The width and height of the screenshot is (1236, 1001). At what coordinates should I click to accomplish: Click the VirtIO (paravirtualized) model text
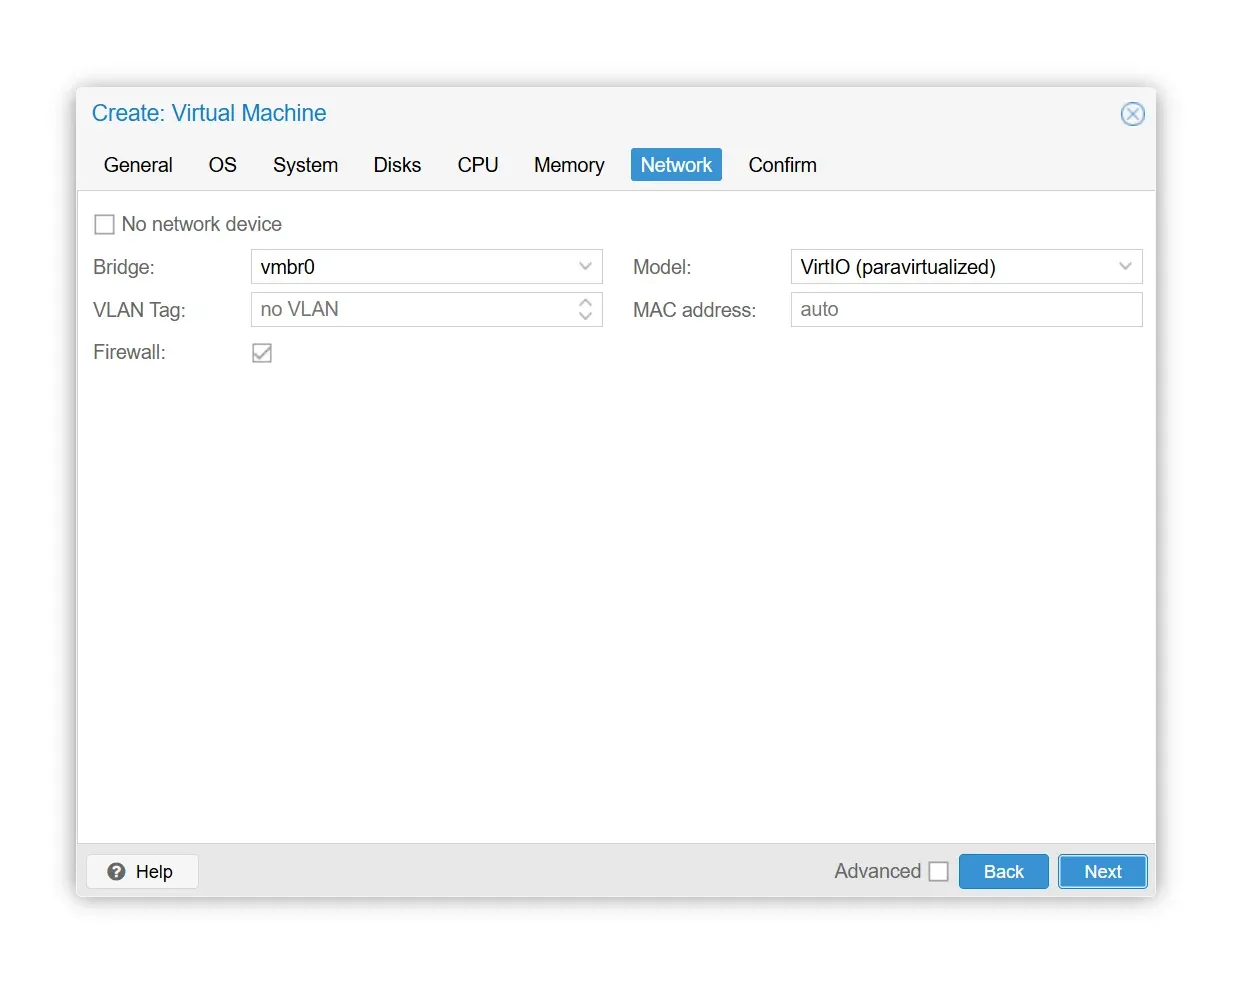pyautogui.click(x=898, y=267)
